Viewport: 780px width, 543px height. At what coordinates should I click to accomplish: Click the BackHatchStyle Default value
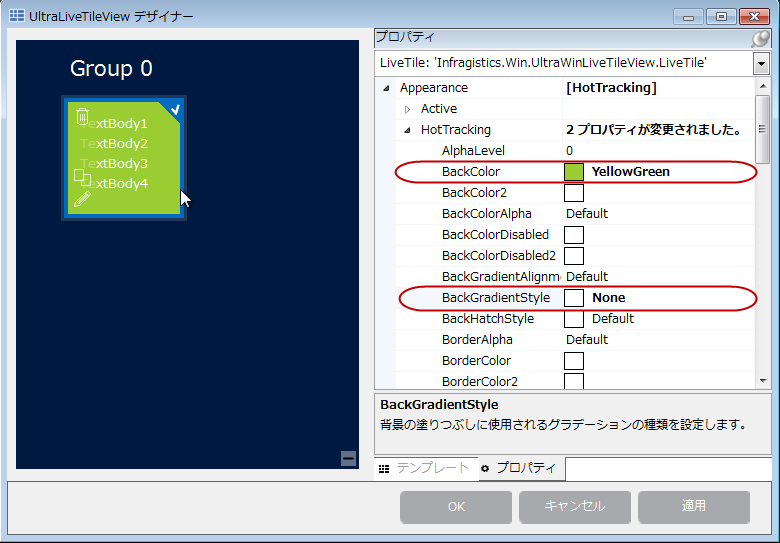click(x=612, y=319)
